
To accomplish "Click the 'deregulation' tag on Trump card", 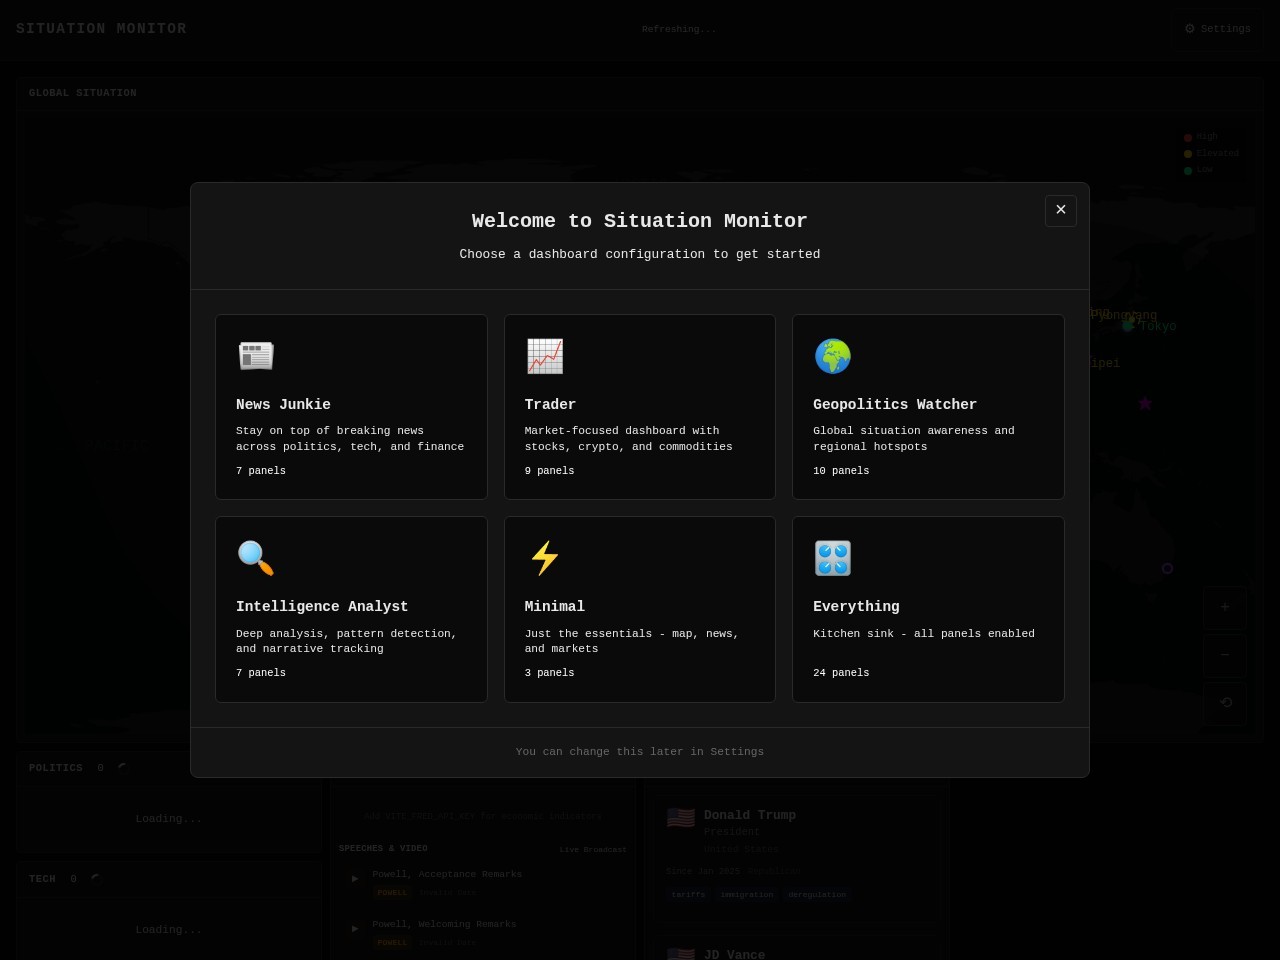I will 817,894.
